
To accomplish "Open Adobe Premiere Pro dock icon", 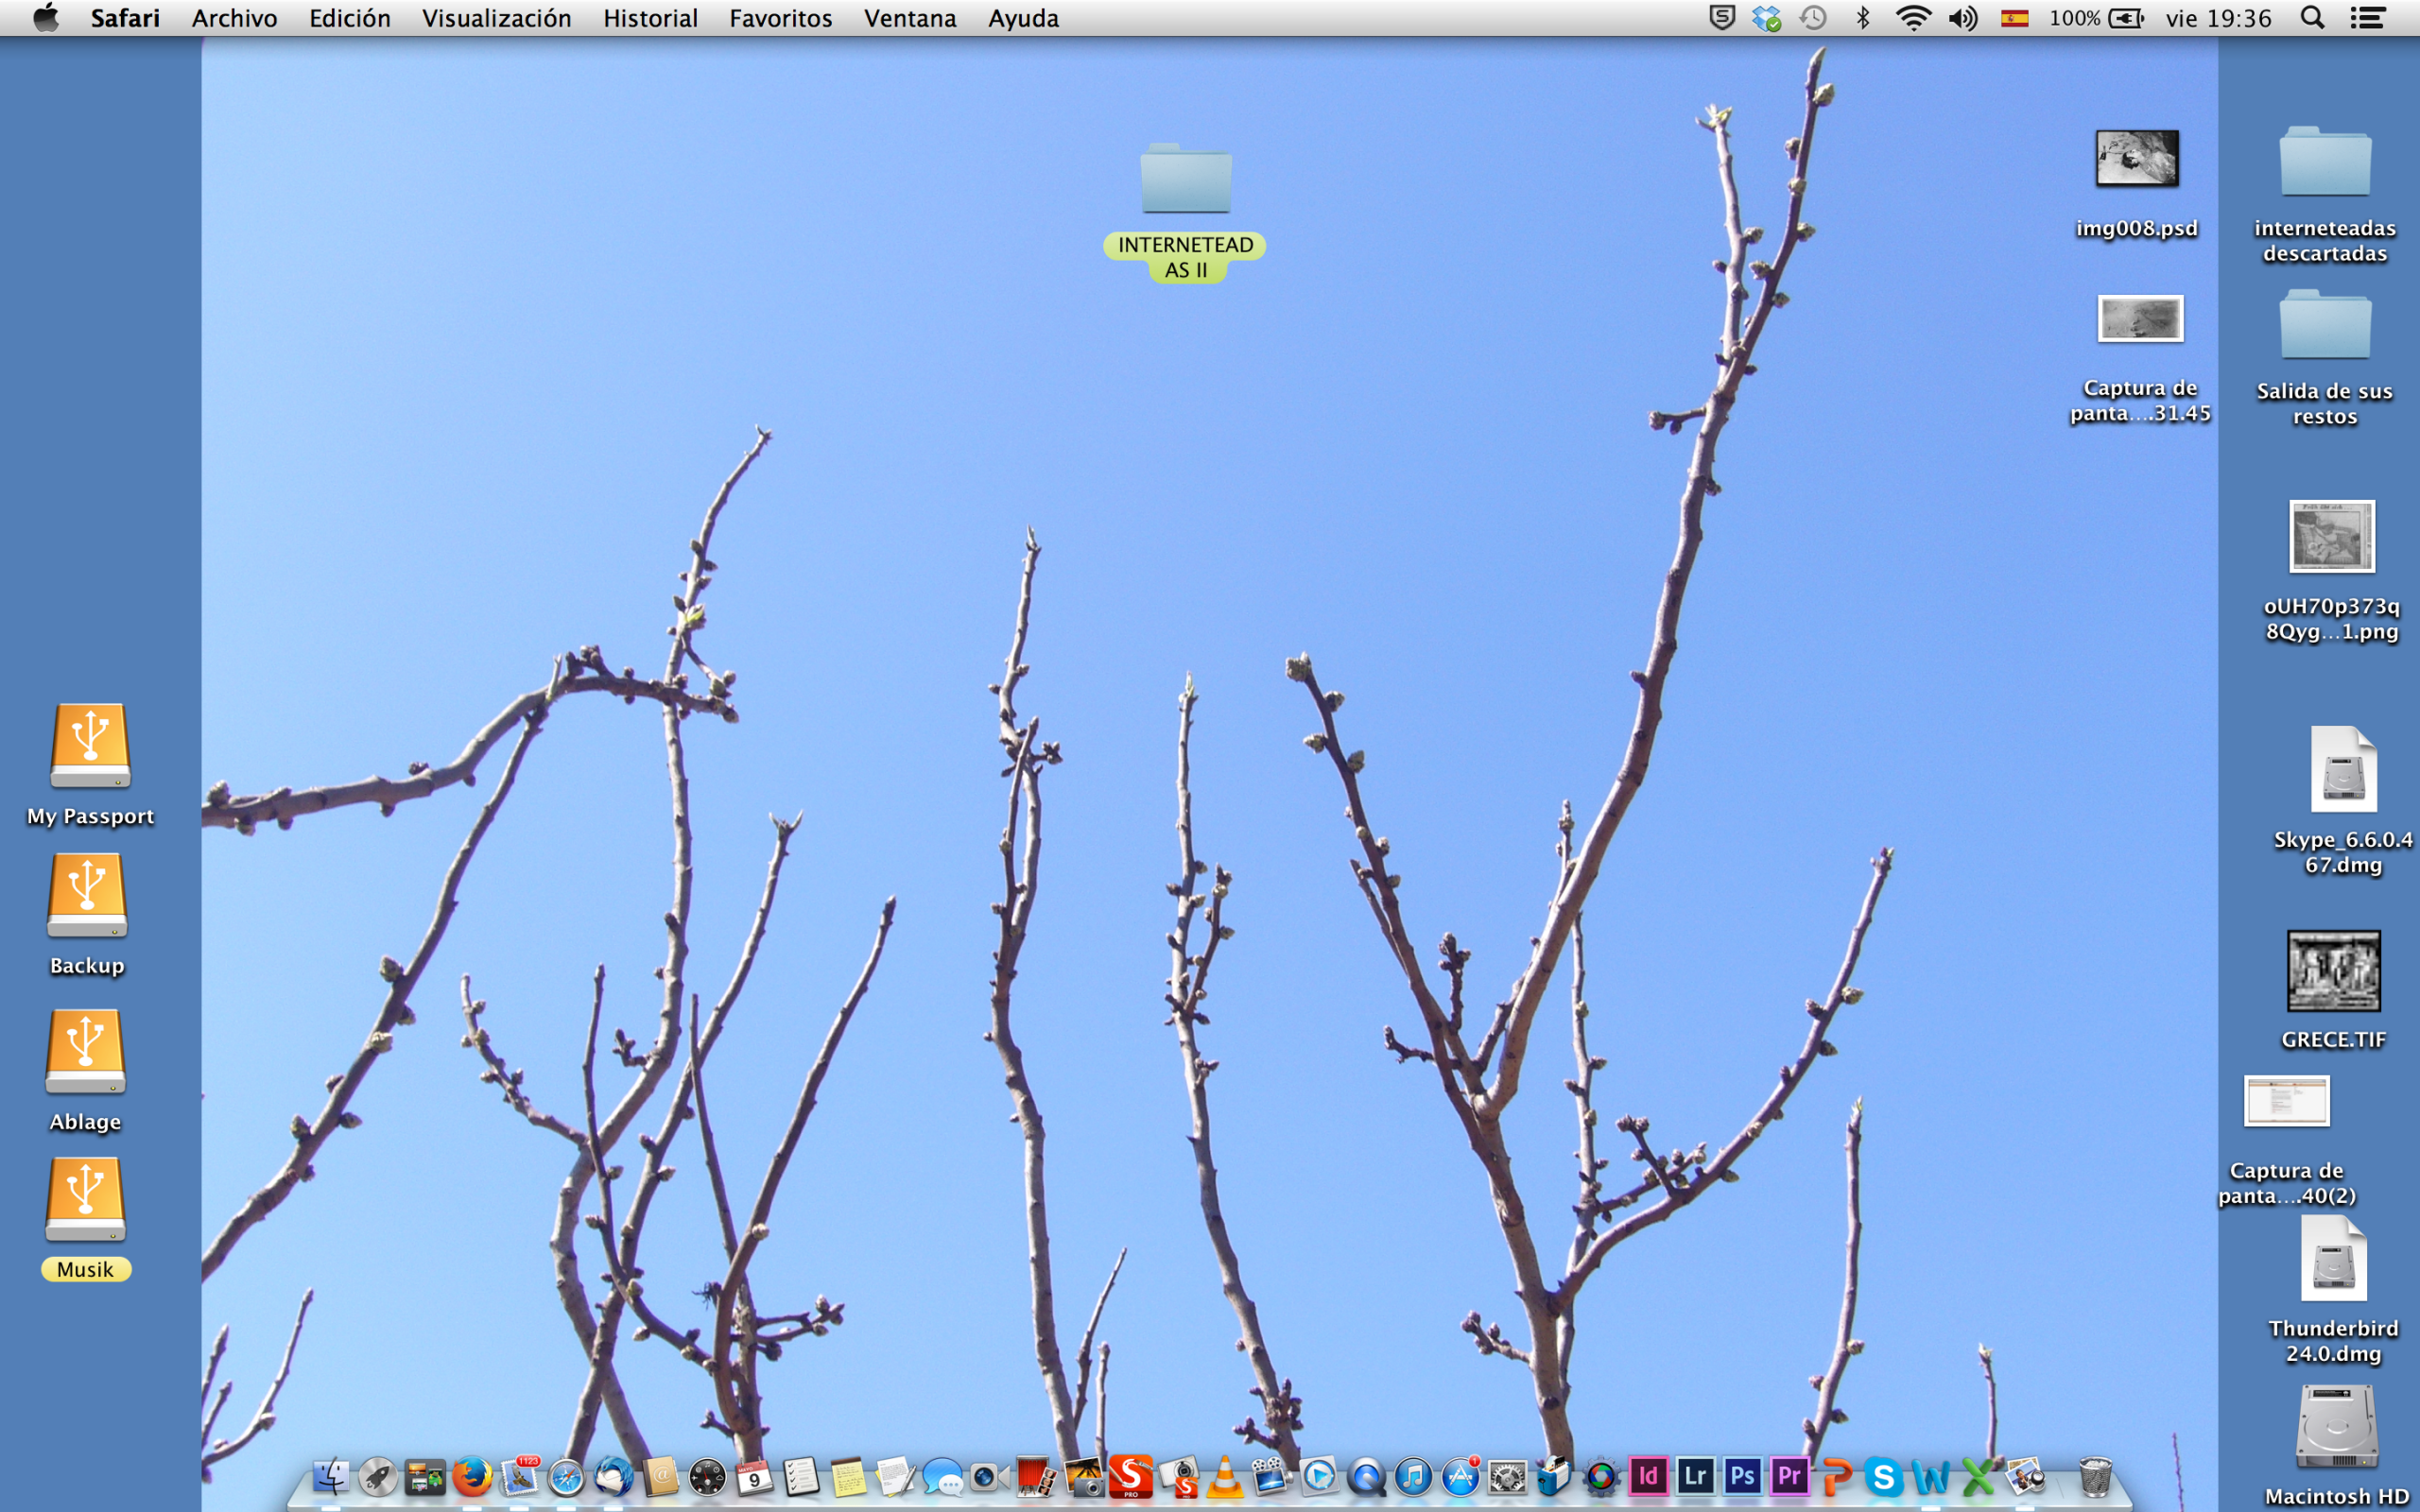I will click(1789, 1476).
